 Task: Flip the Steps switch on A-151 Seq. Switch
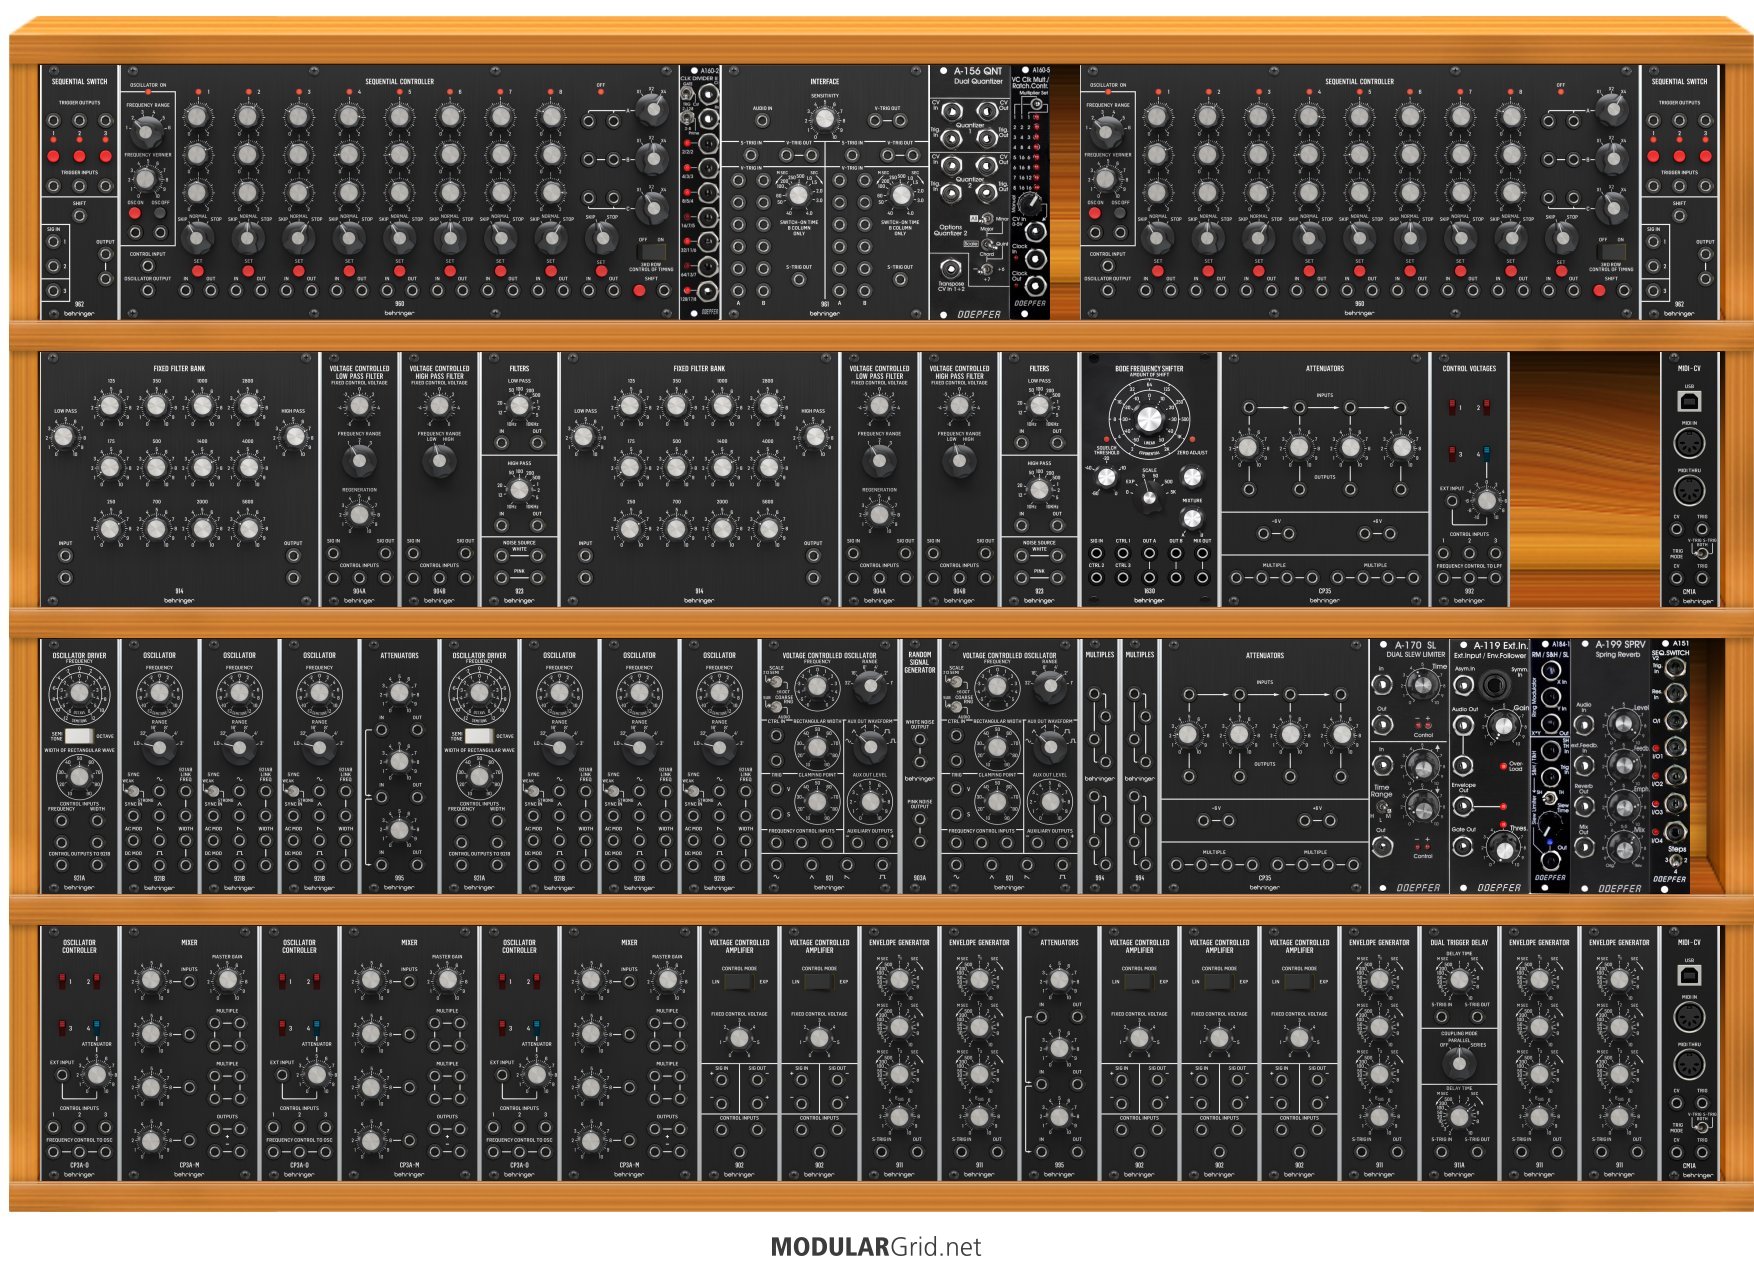(x=1676, y=860)
